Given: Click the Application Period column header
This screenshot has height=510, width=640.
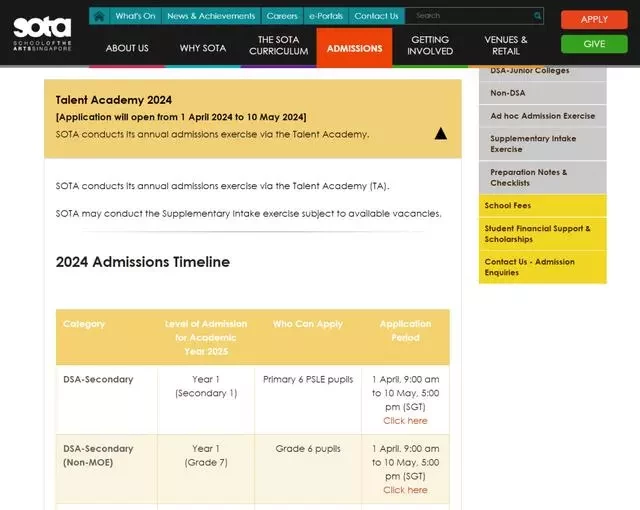Looking at the screenshot, I should [x=405, y=331].
